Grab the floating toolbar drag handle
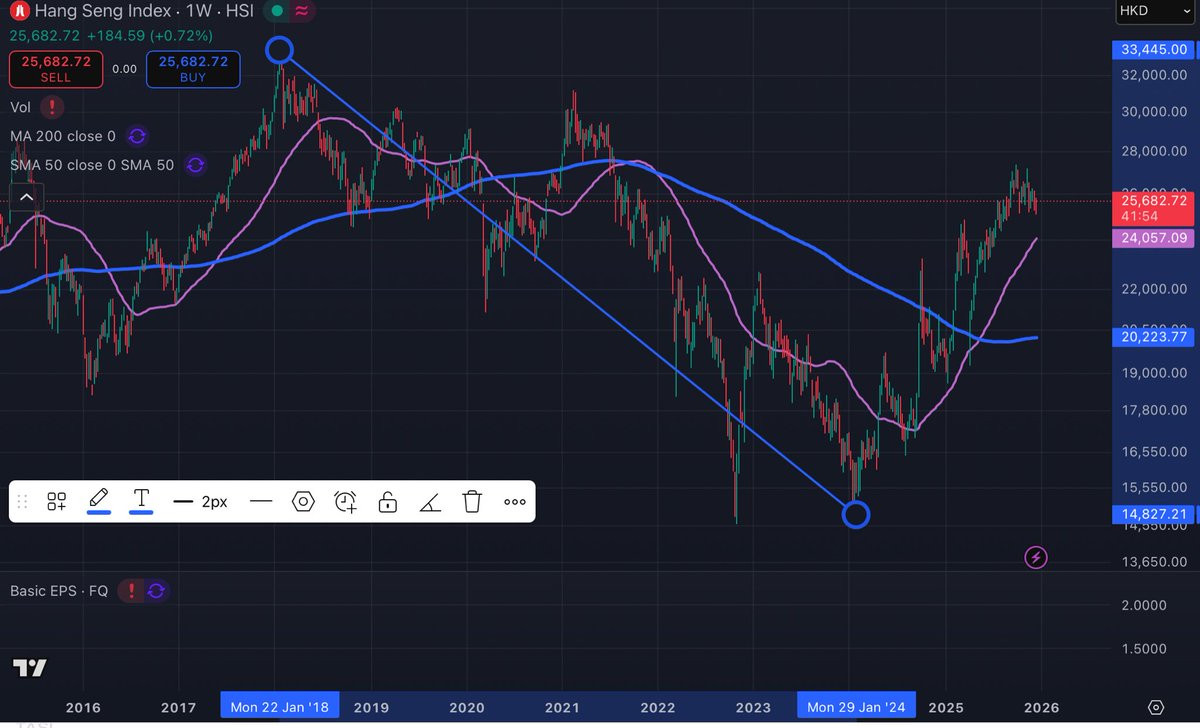Screen dimensions: 1200x728 tap(23, 502)
